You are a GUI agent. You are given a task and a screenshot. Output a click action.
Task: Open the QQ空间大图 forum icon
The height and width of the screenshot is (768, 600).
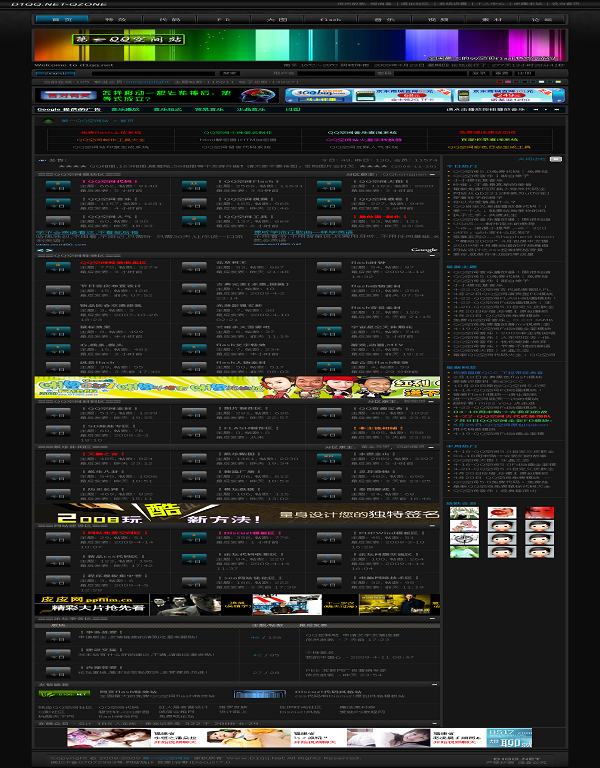[x=329, y=187]
